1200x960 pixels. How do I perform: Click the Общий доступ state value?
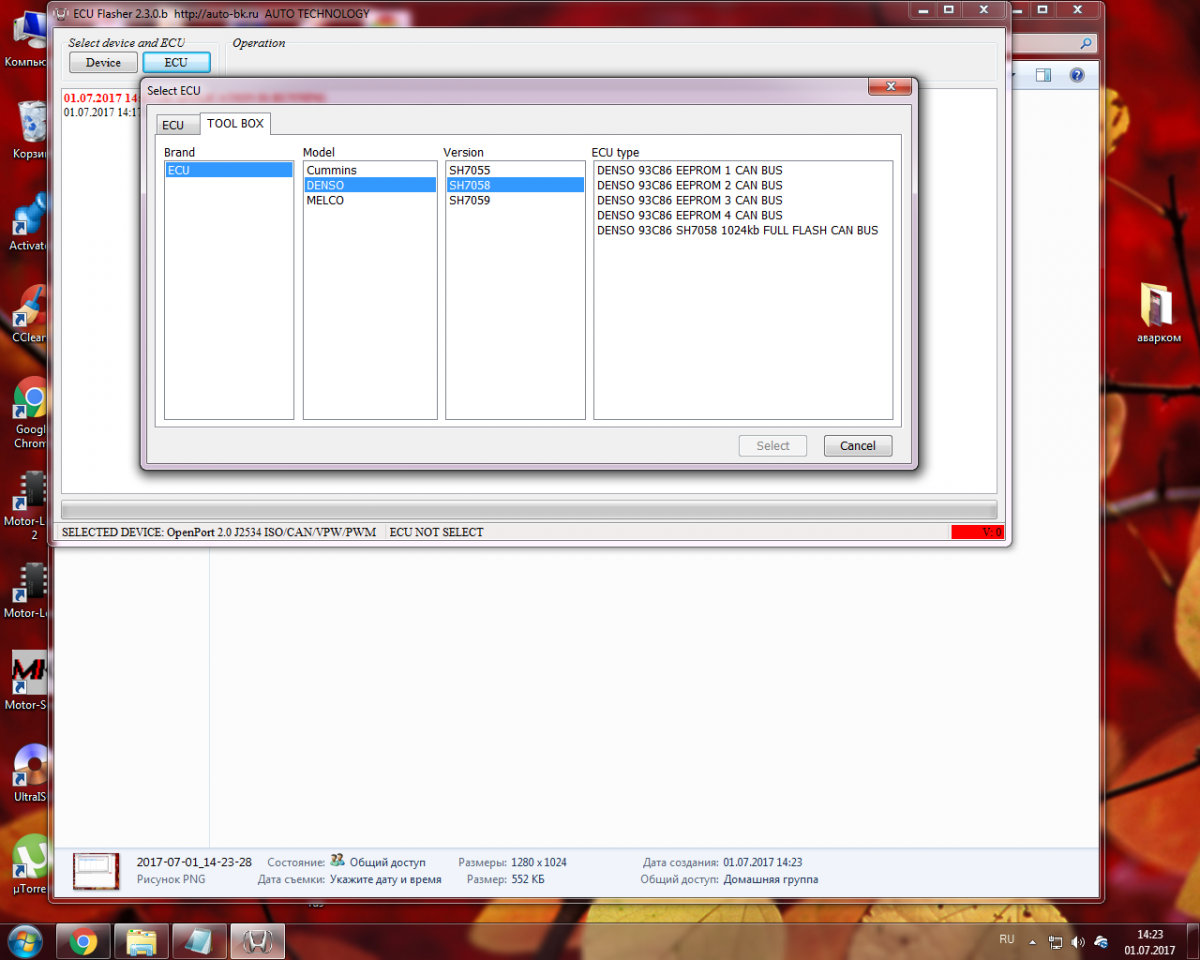point(387,861)
